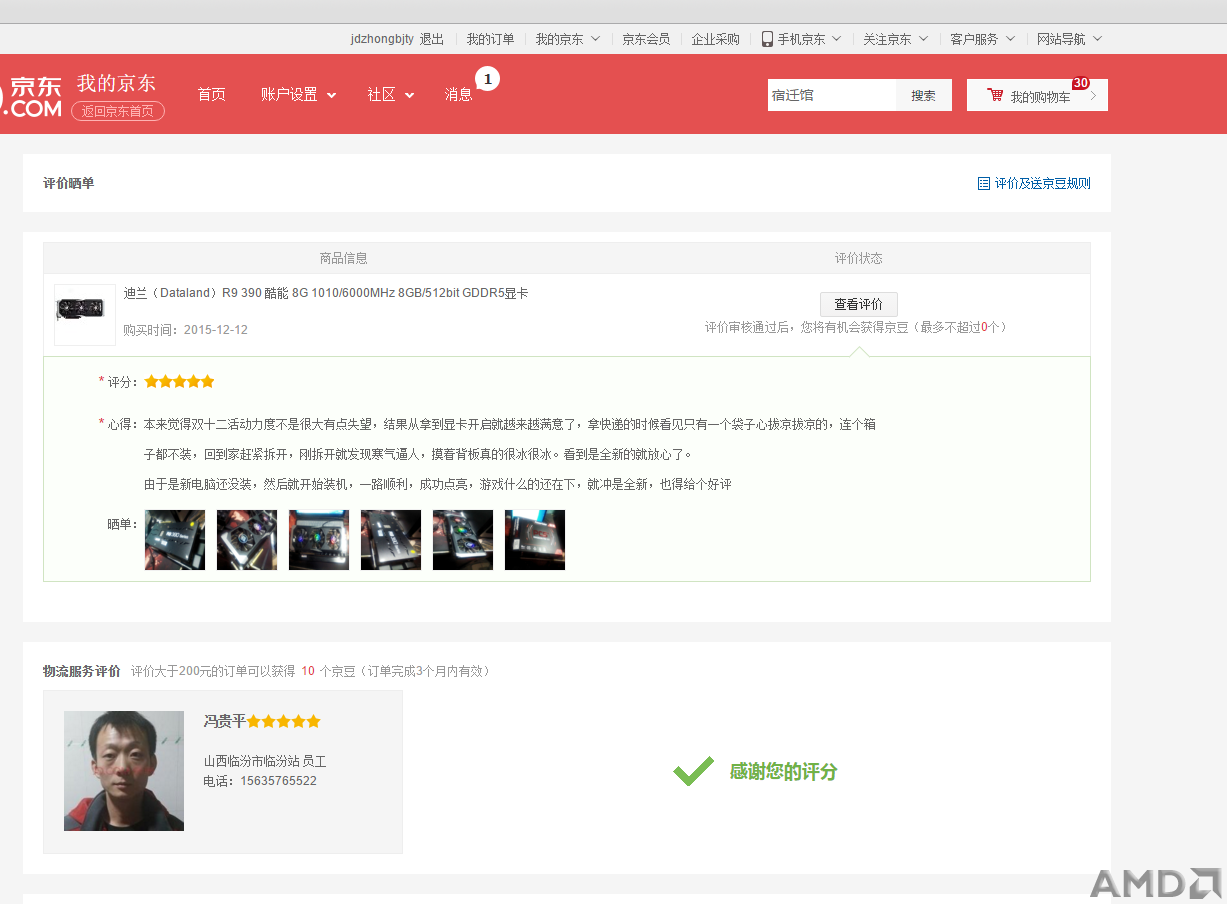Viewport: 1227px width, 904px height.
Task: Open the shopping cart icon
Action: click(995, 95)
